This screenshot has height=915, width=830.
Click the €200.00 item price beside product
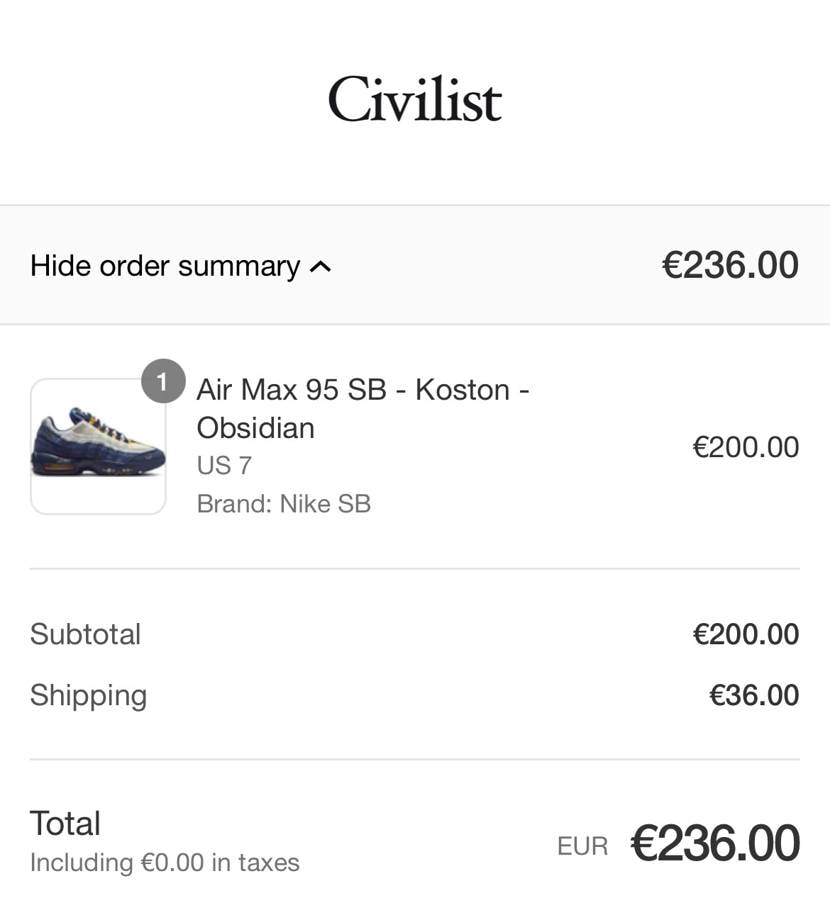pos(746,447)
